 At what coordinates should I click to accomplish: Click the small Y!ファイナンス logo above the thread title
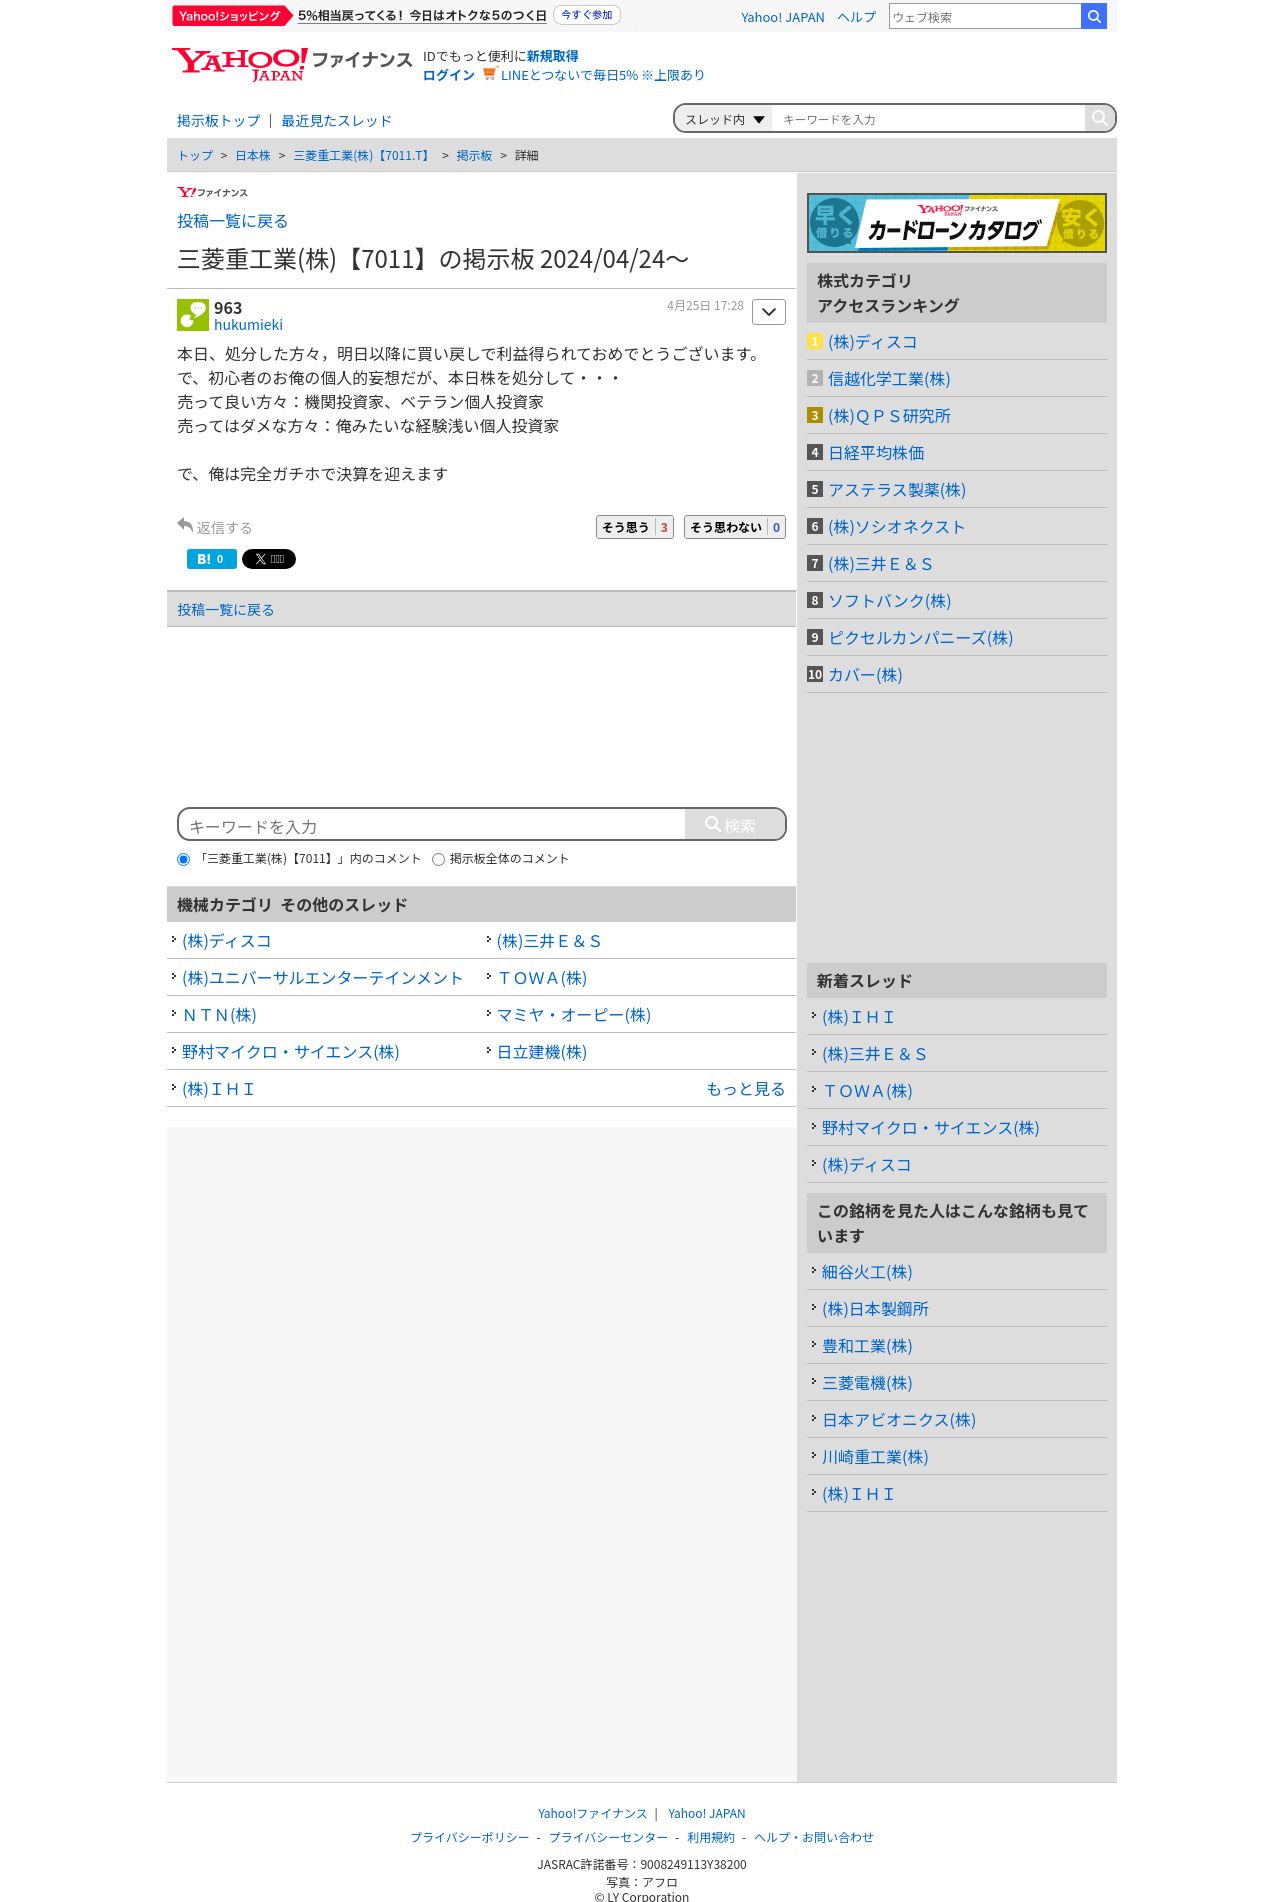(212, 192)
